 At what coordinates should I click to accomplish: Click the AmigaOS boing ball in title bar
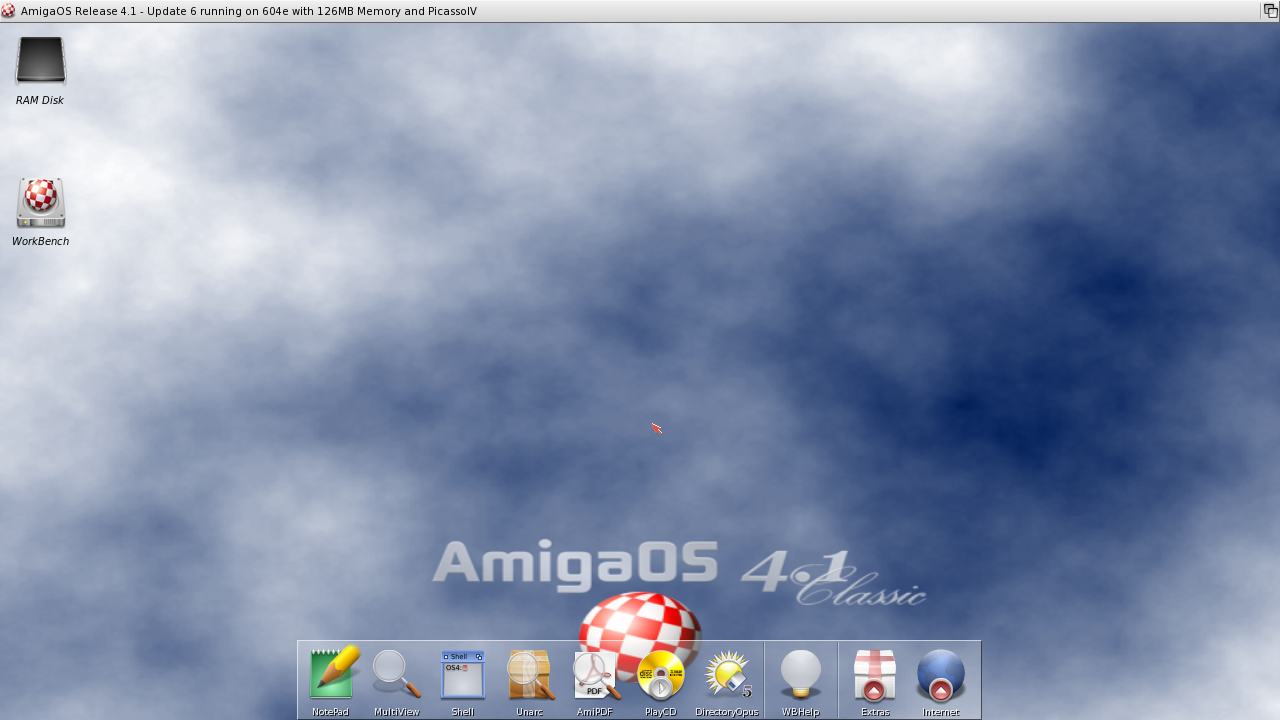point(8,11)
